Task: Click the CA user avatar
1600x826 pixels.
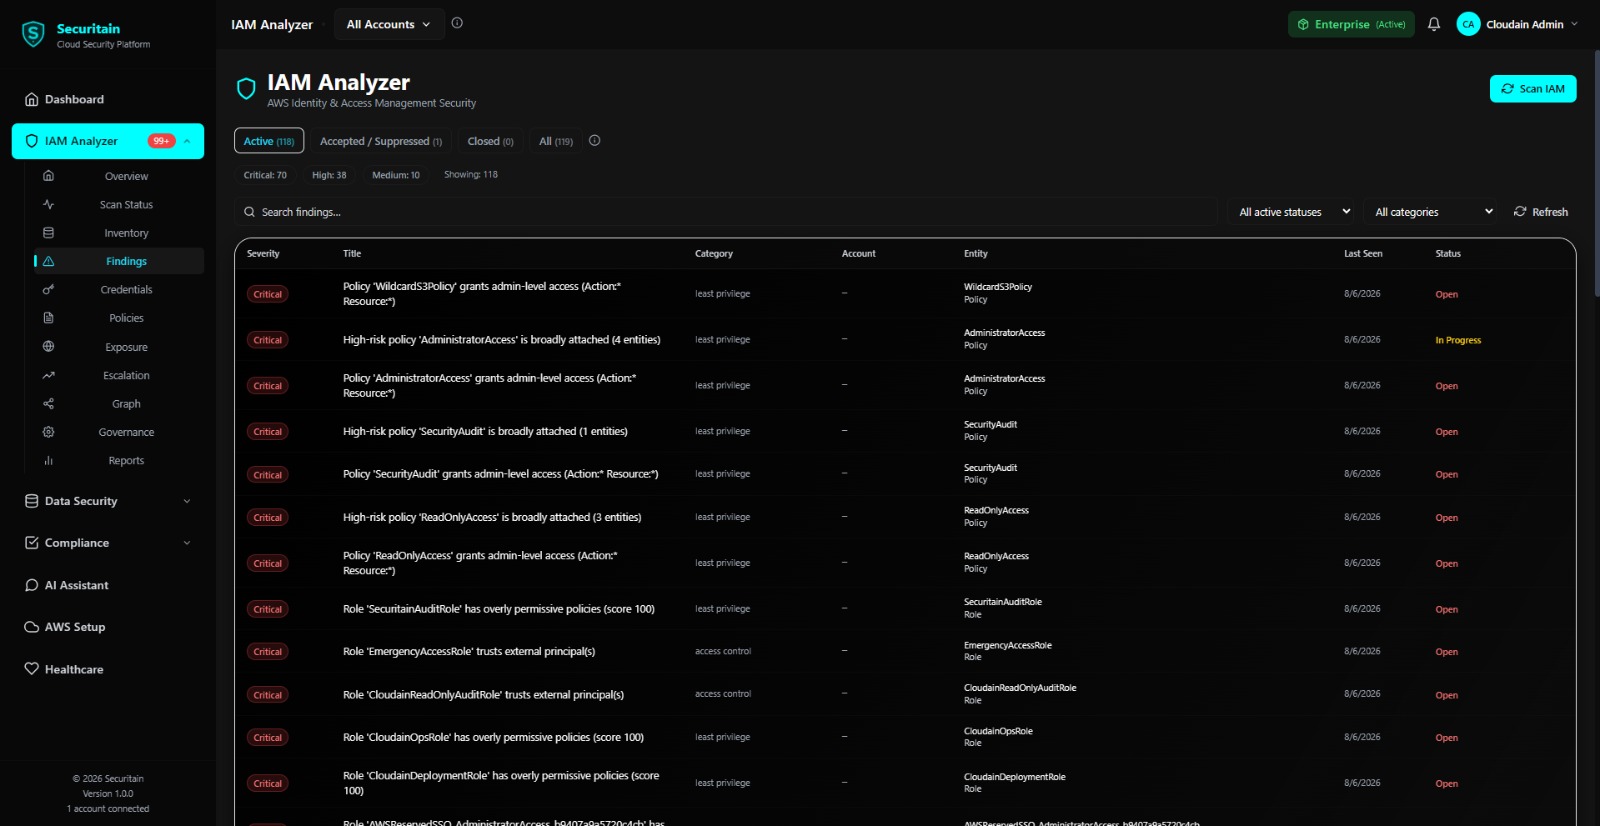Action: pyautogui.click(x=1468, y=24)
